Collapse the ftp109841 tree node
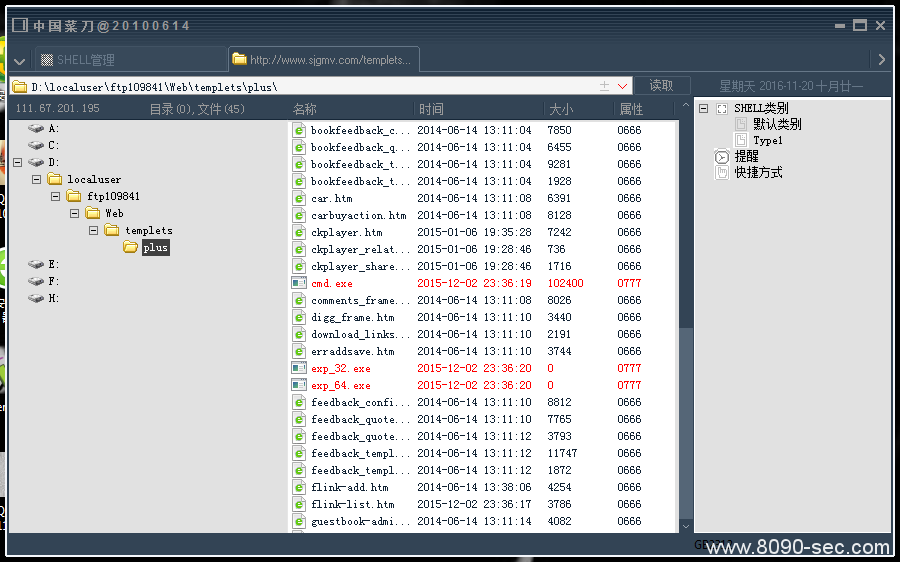The width and height of the screenshot is (900, 562). click(x=56, y=196)
